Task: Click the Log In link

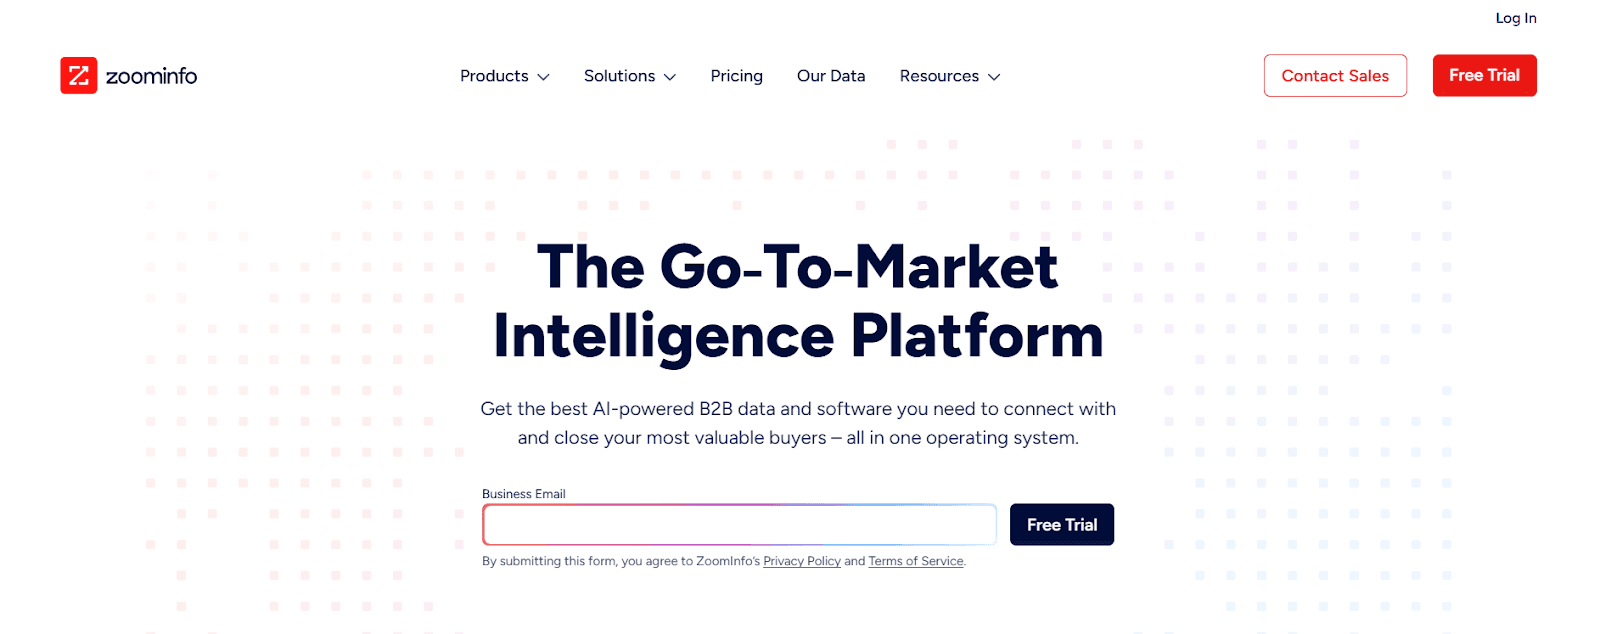Action: [x=1516, y=17]
